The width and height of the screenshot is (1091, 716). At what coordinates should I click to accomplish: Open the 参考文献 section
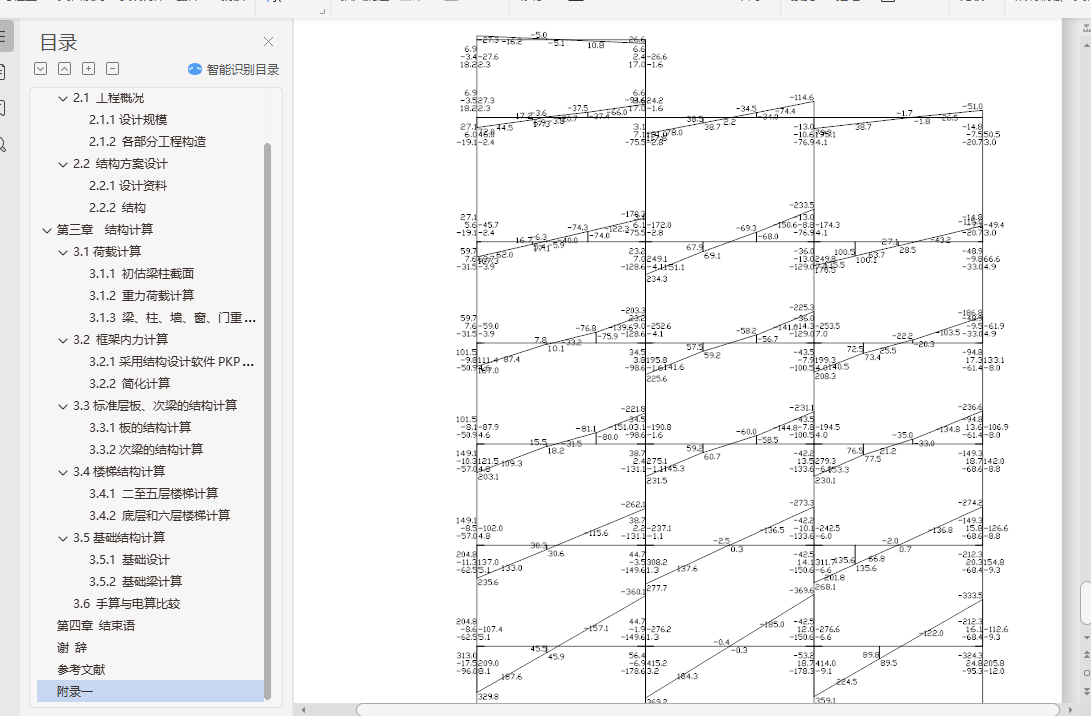(x=81, y=669)
